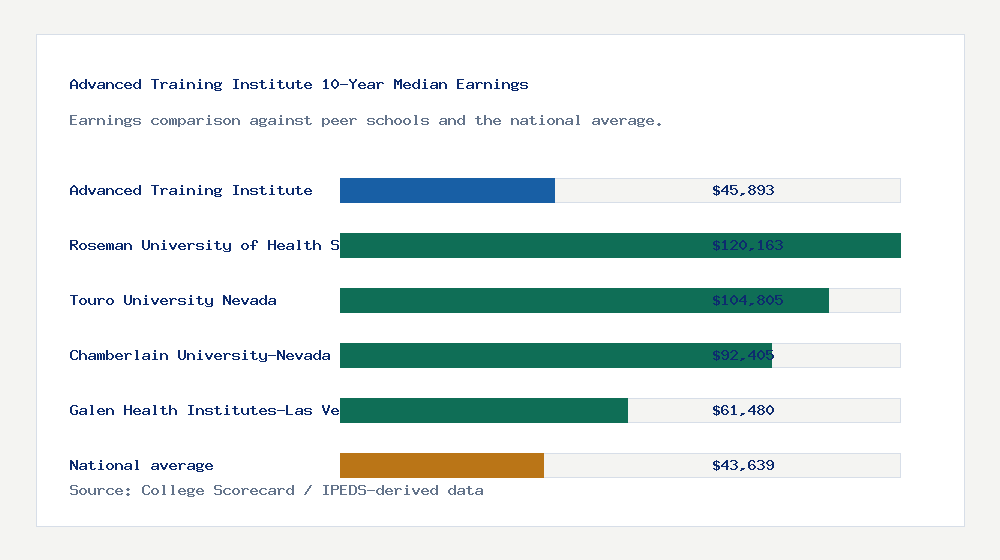Select the 'Touro University Nevada' label
The height and width of the screenshot is (560, 1000).
pyautogui.click(x=173, y=300)
